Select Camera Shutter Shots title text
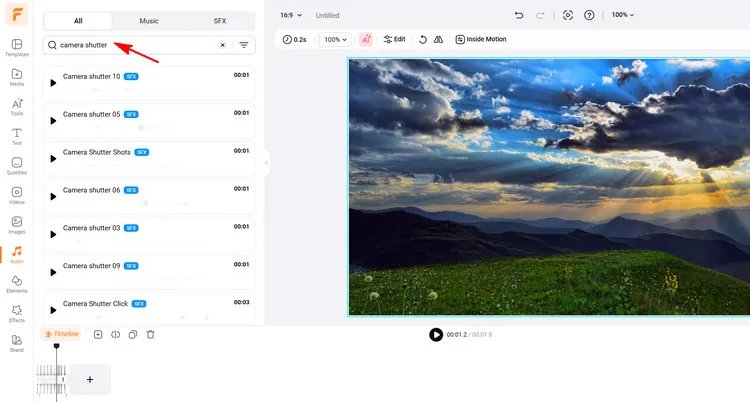 pos(97,152)
